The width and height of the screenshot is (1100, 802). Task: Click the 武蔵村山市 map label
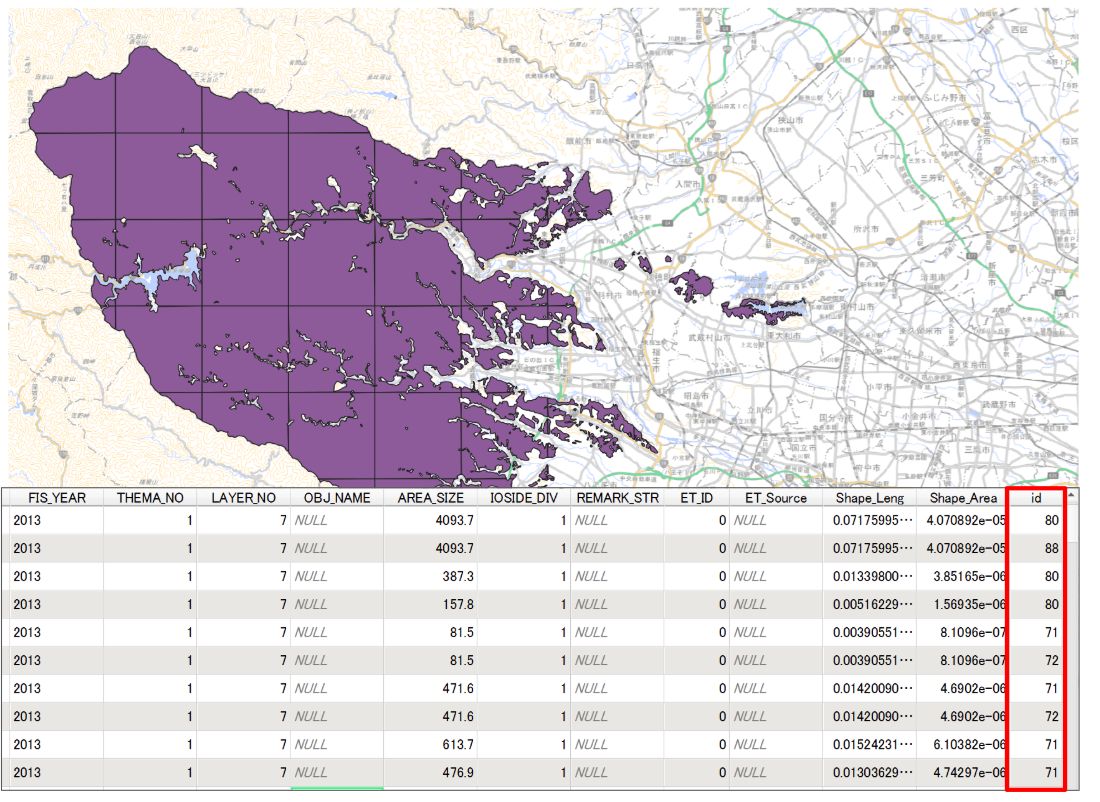709,338
